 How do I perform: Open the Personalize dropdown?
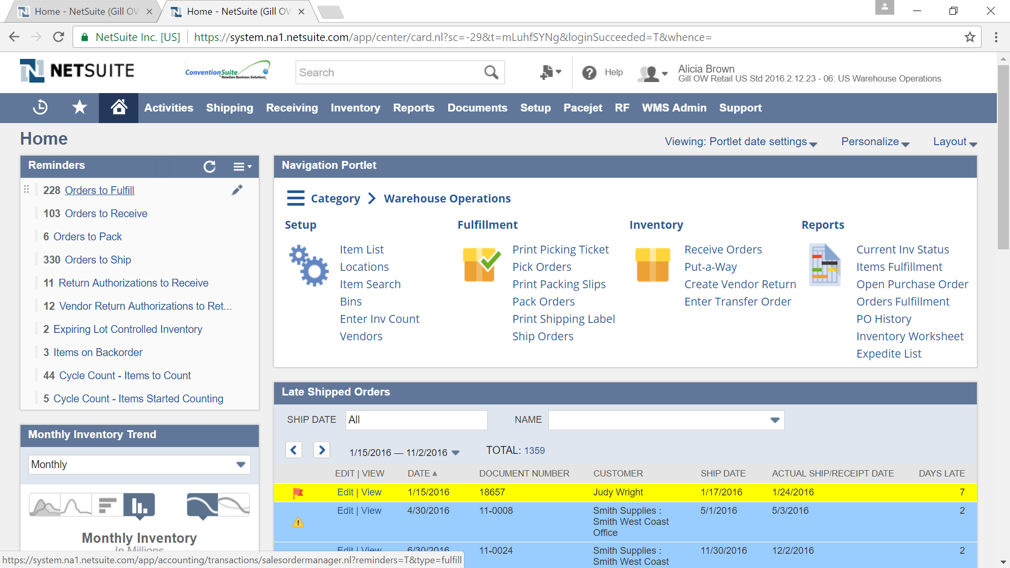point(875,142)
